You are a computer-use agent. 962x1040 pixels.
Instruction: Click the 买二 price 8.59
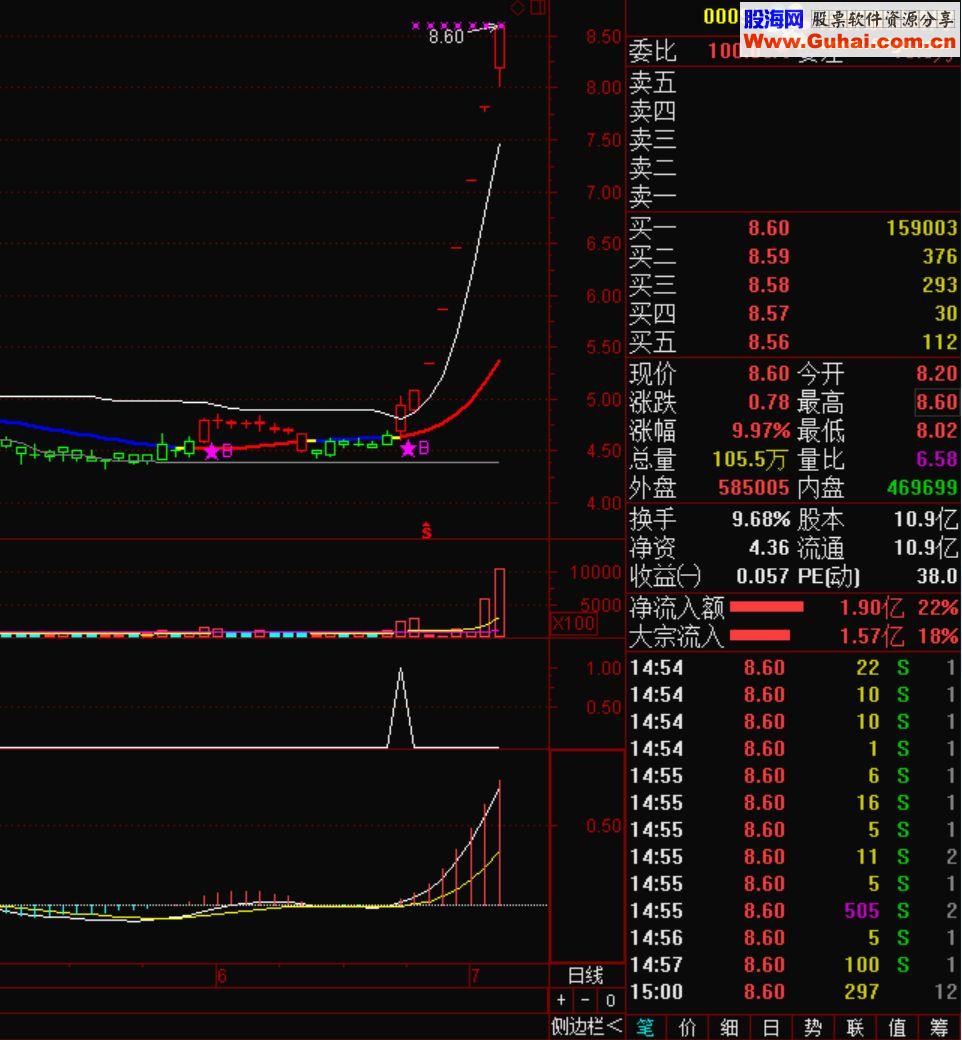[769, 257]
